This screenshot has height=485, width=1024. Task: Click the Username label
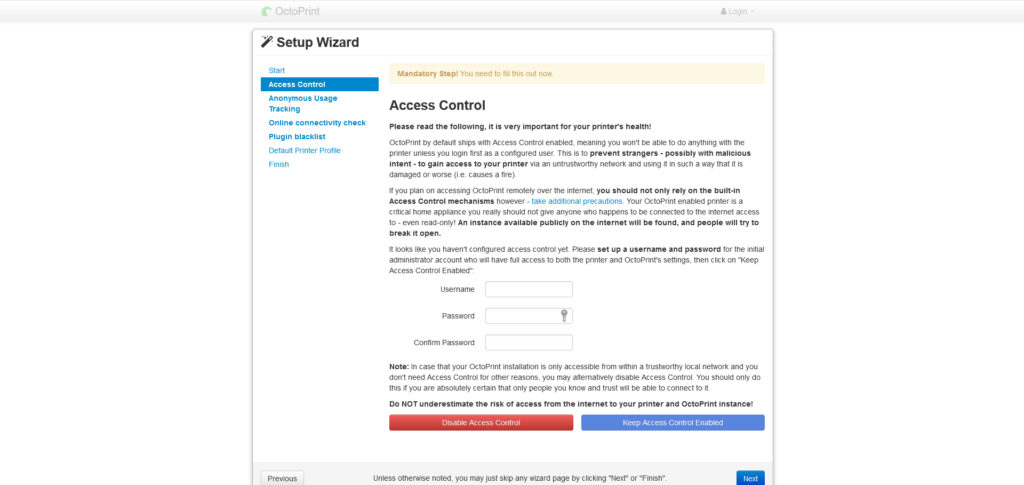[457, 289]
